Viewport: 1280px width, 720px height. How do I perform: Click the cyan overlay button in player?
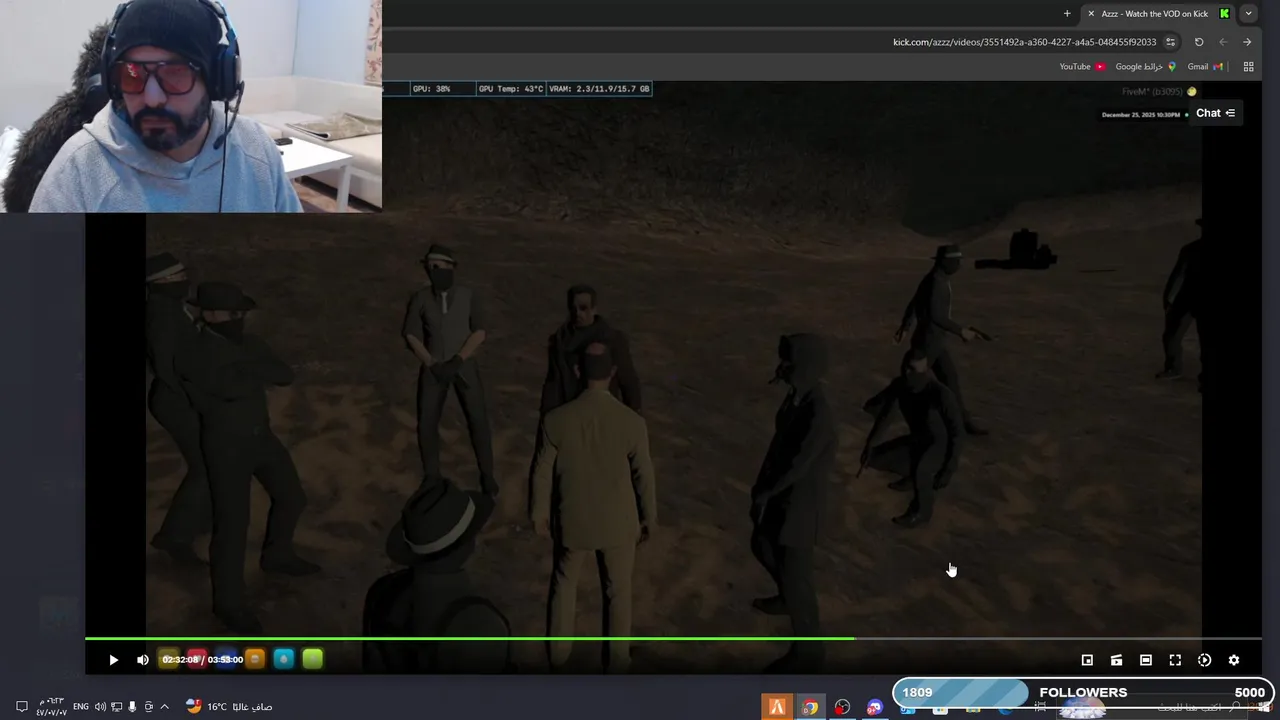click(284, 659)
